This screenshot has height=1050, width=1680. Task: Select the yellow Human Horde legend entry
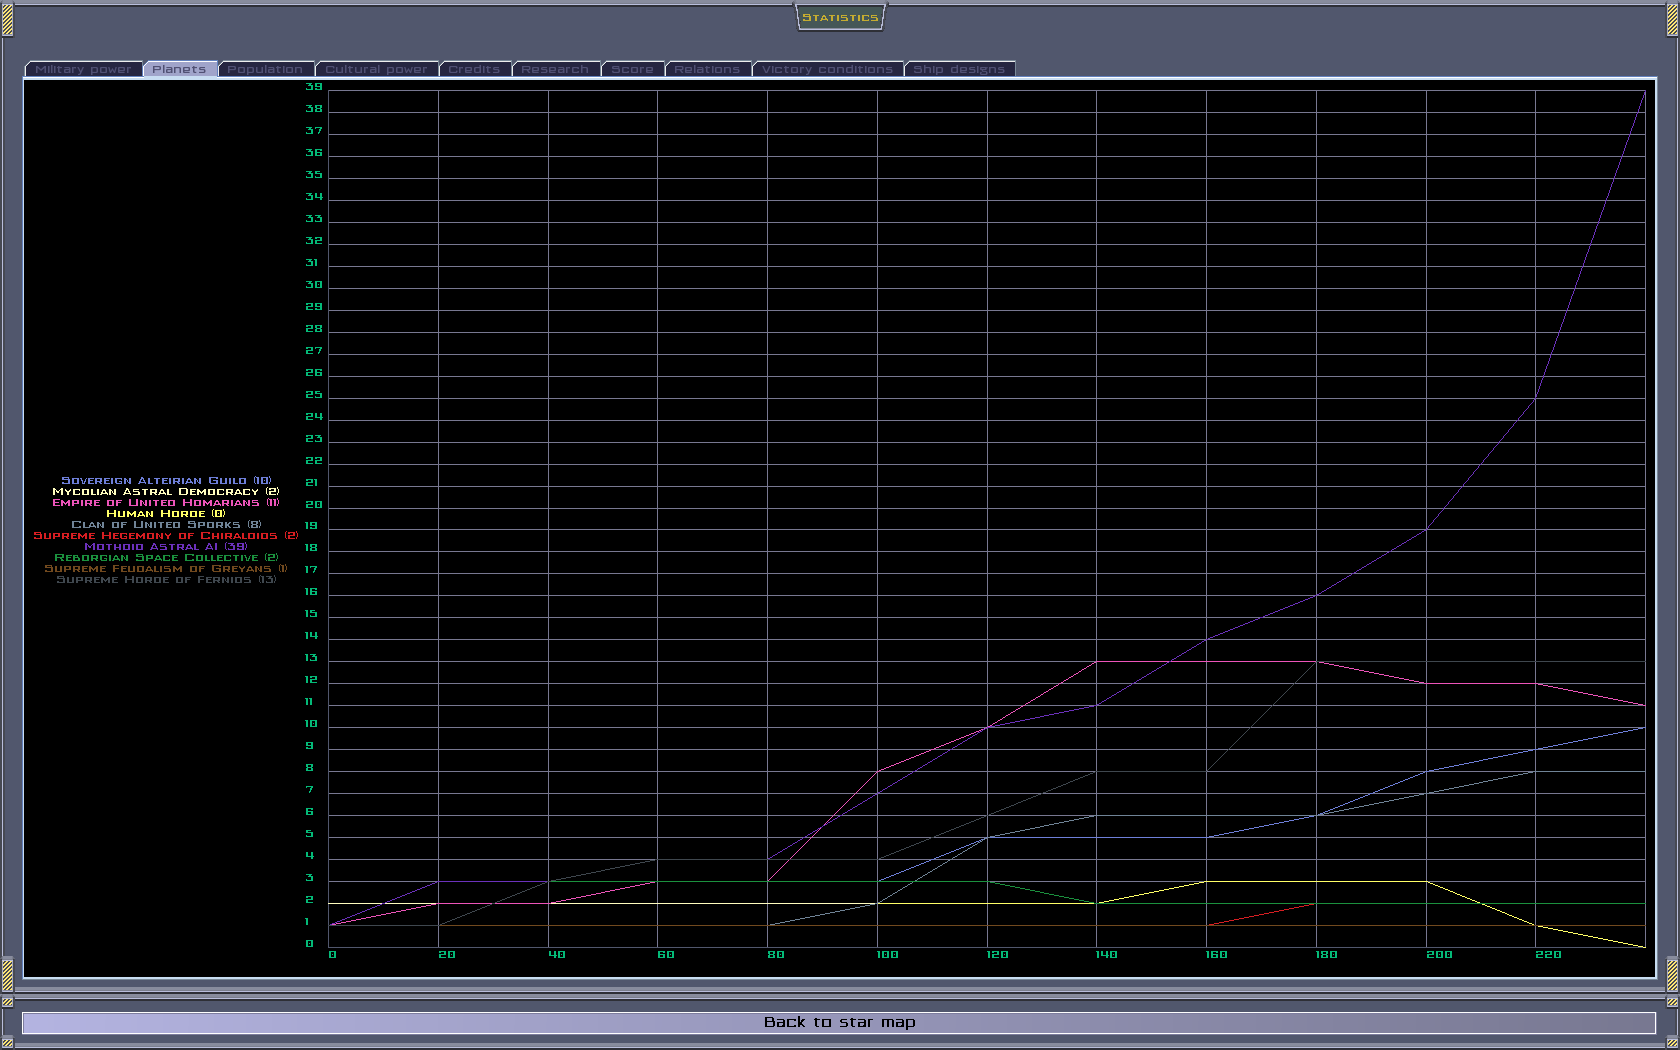166,514
